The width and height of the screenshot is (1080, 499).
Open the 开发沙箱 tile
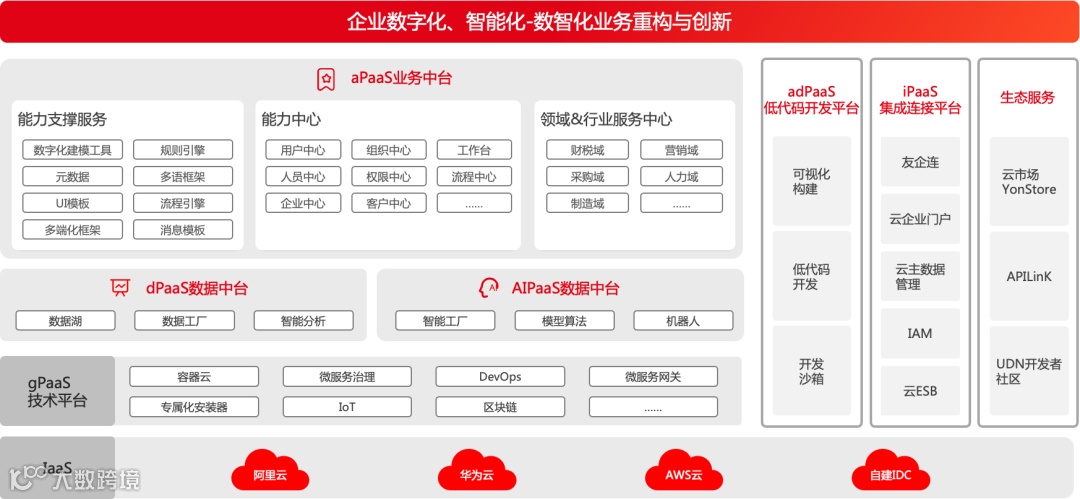click(x=812, y=370)
